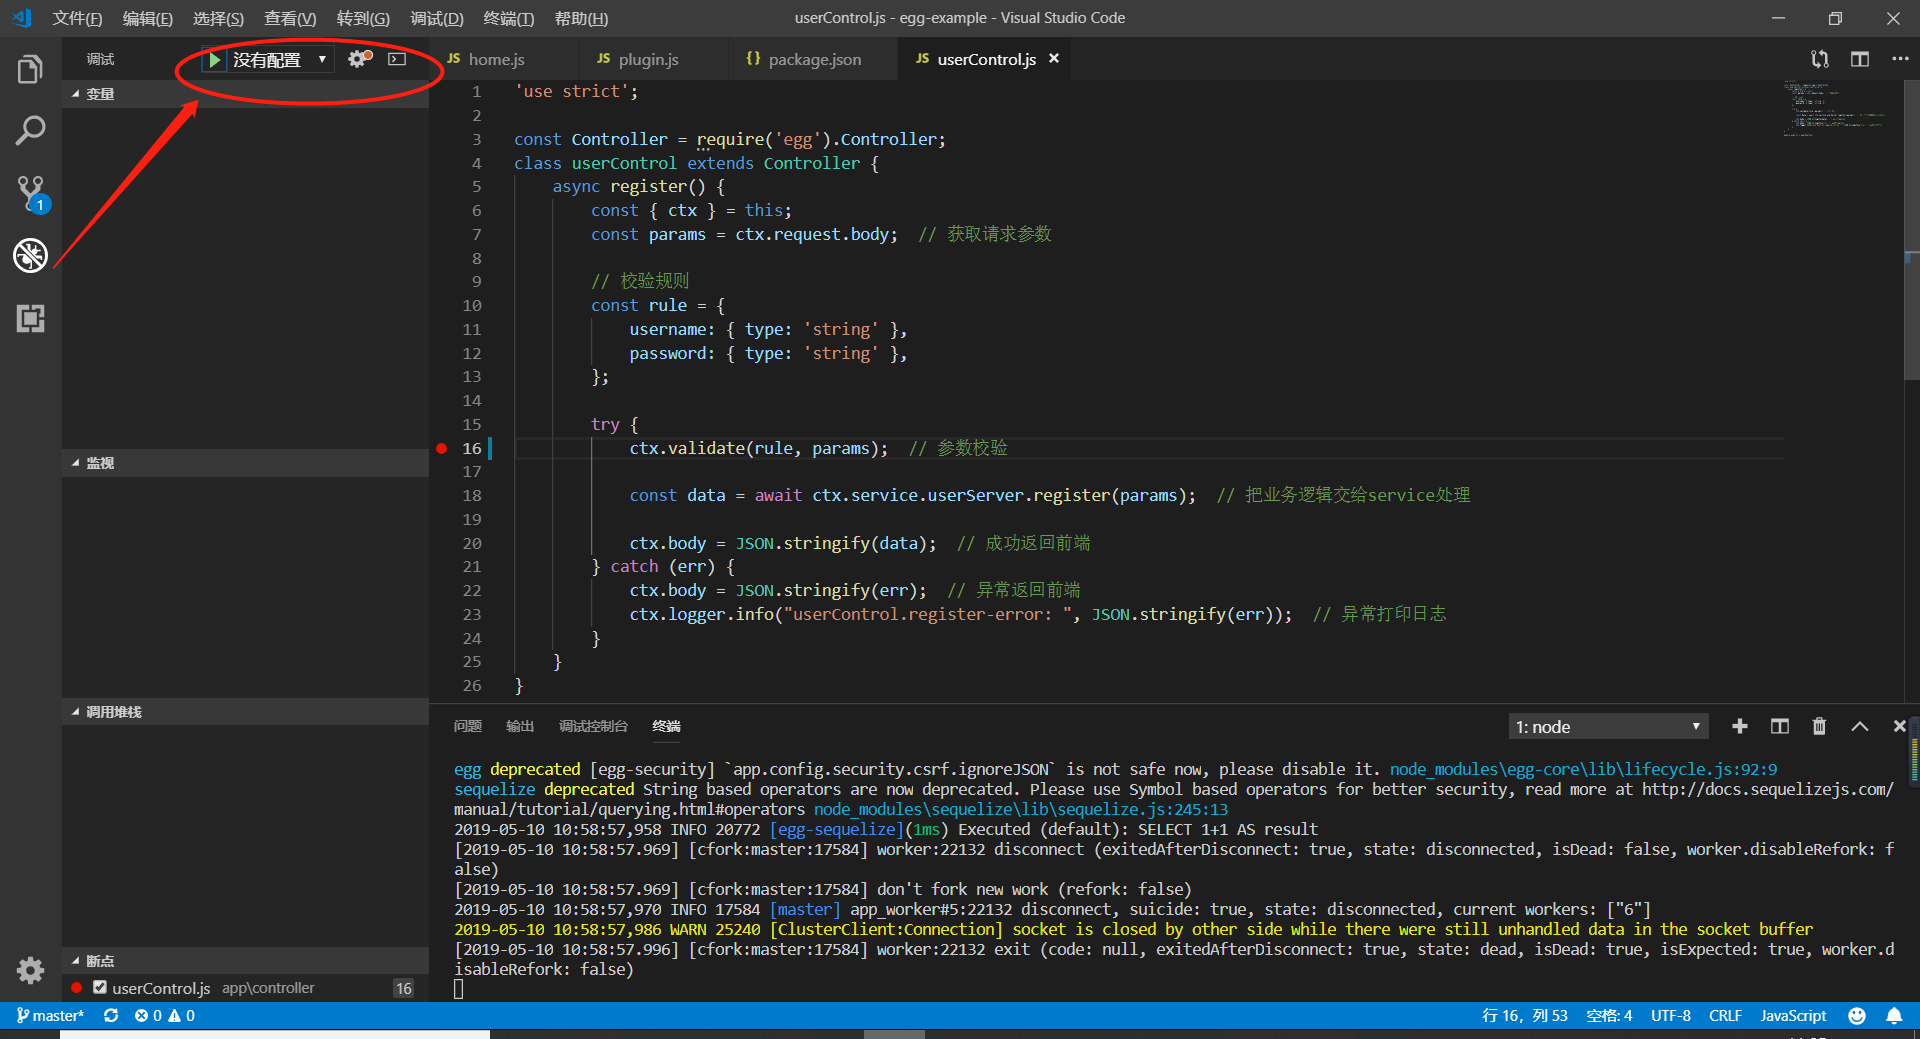Maximize the panel with the chevron toggle

pos(1860,726)
